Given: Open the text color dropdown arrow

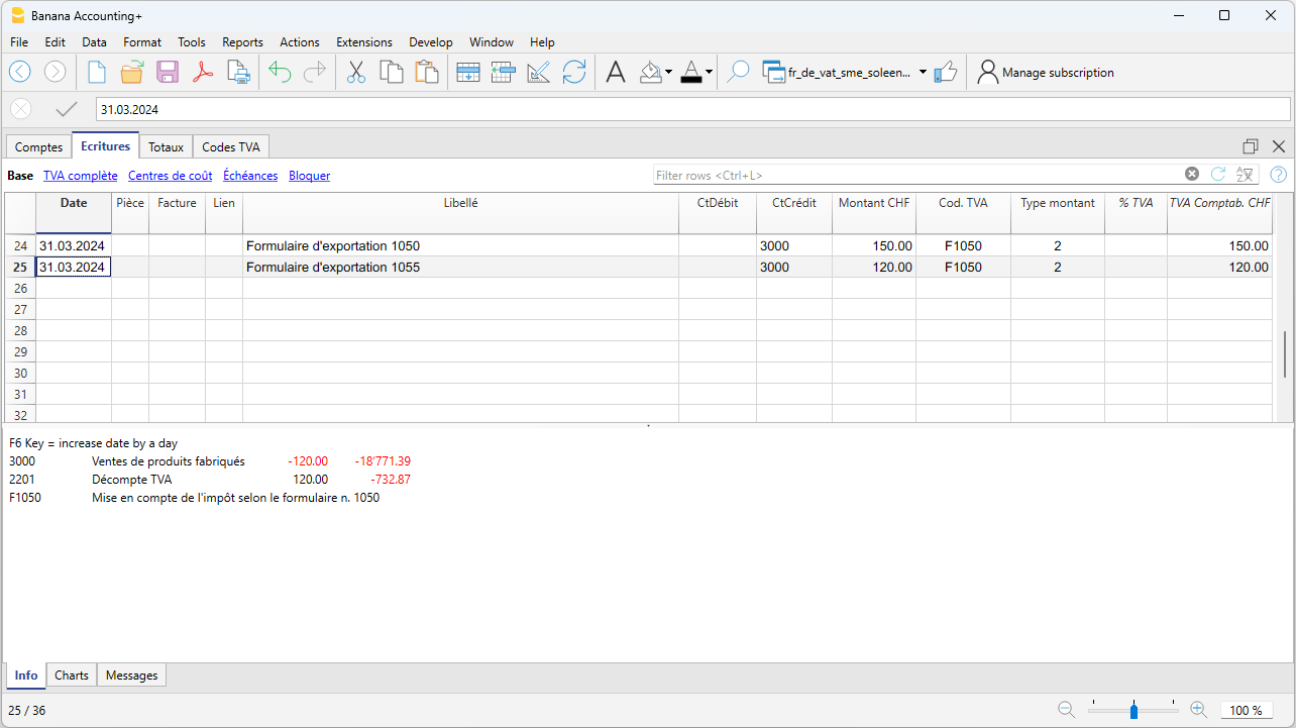Looking at the screenshot, I should coord(708,72).
